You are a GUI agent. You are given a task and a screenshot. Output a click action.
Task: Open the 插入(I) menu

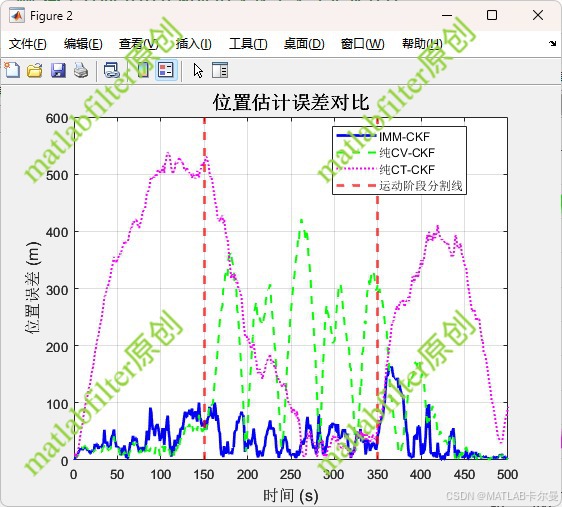pos(194,44)
